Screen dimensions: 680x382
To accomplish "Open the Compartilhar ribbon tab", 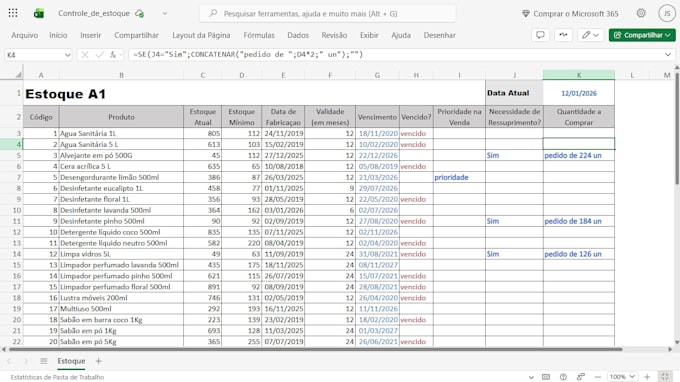I will tap(136, 35).
